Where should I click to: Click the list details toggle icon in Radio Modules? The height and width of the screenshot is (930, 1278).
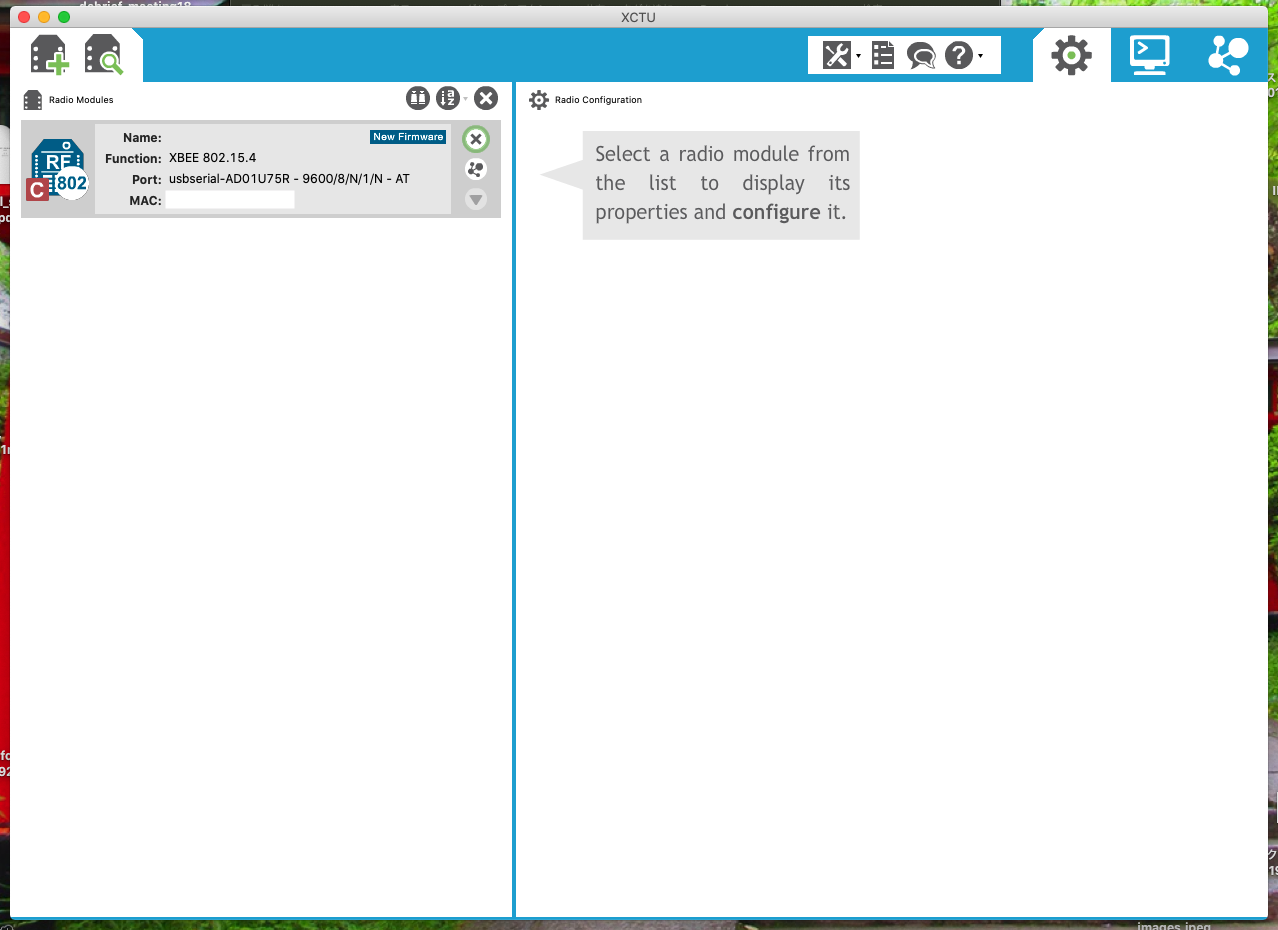(x=418, y=98)
